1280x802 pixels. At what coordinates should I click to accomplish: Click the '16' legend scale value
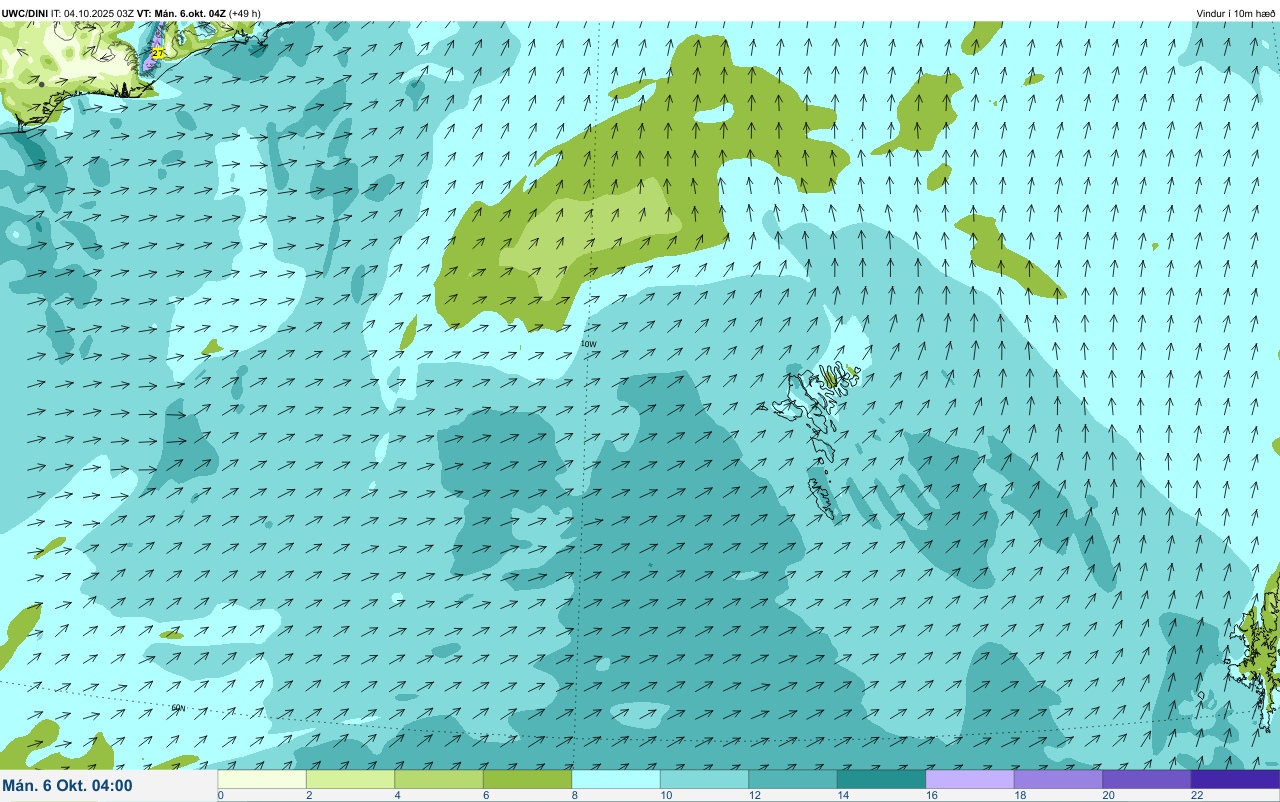[932, 795]
